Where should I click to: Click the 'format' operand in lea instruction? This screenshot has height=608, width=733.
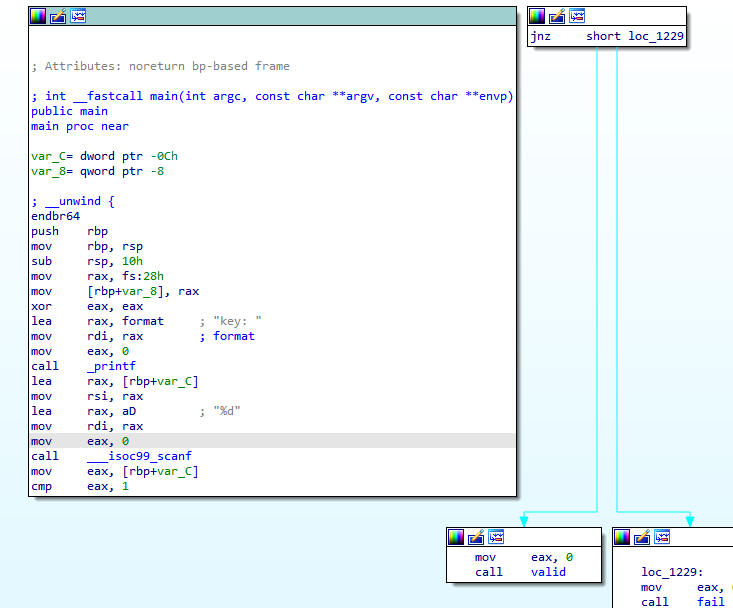[x=143, y=321]
